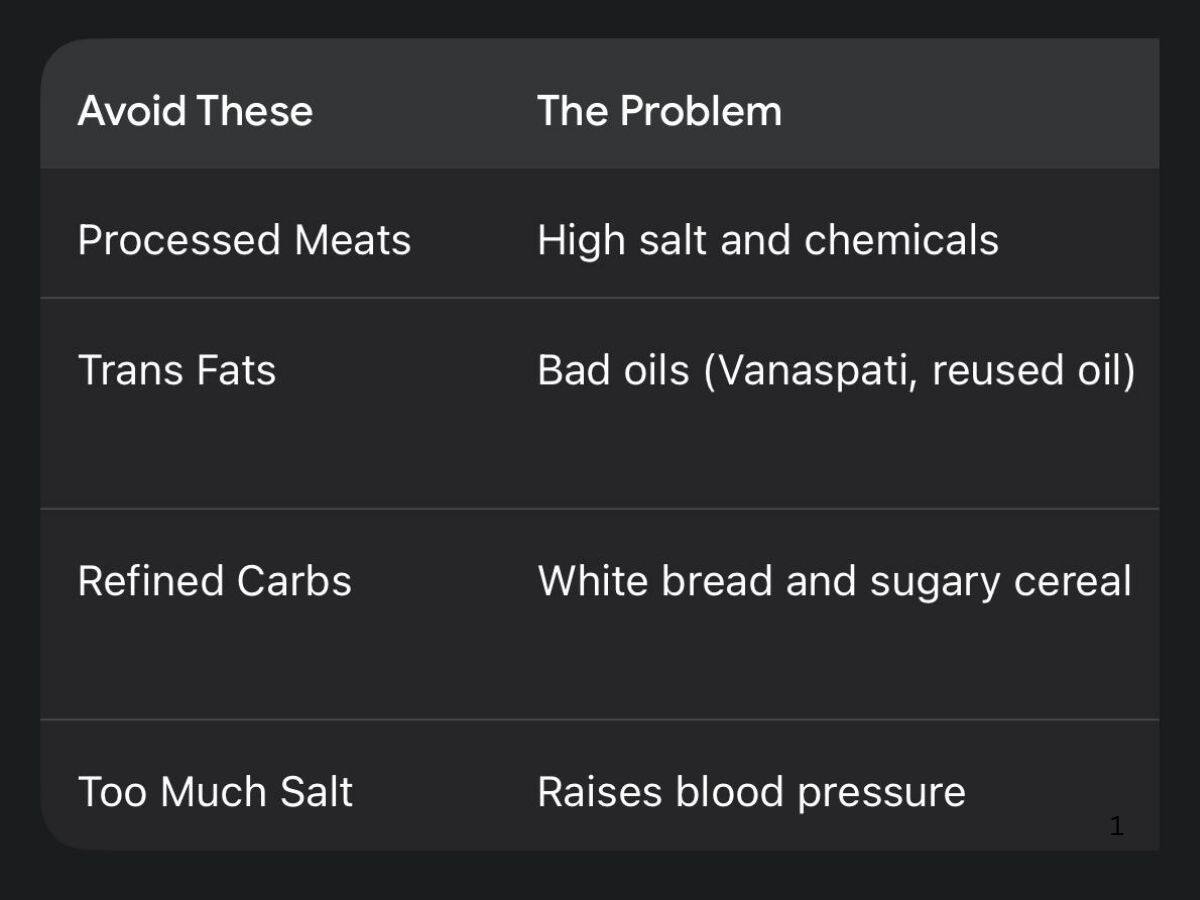Click the word "Fats" in the first column

click(236, 371)
